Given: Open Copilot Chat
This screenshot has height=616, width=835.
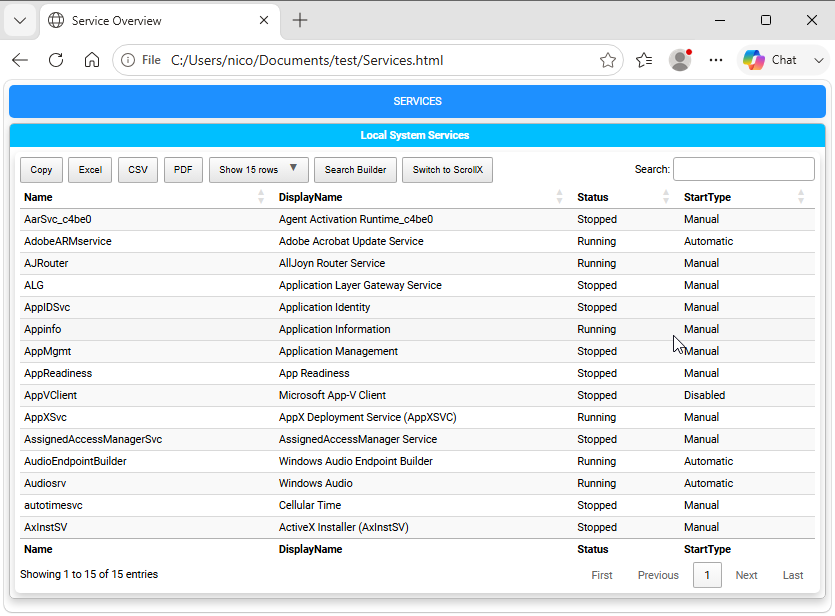Looking at the screenshot, I should 771,60.
